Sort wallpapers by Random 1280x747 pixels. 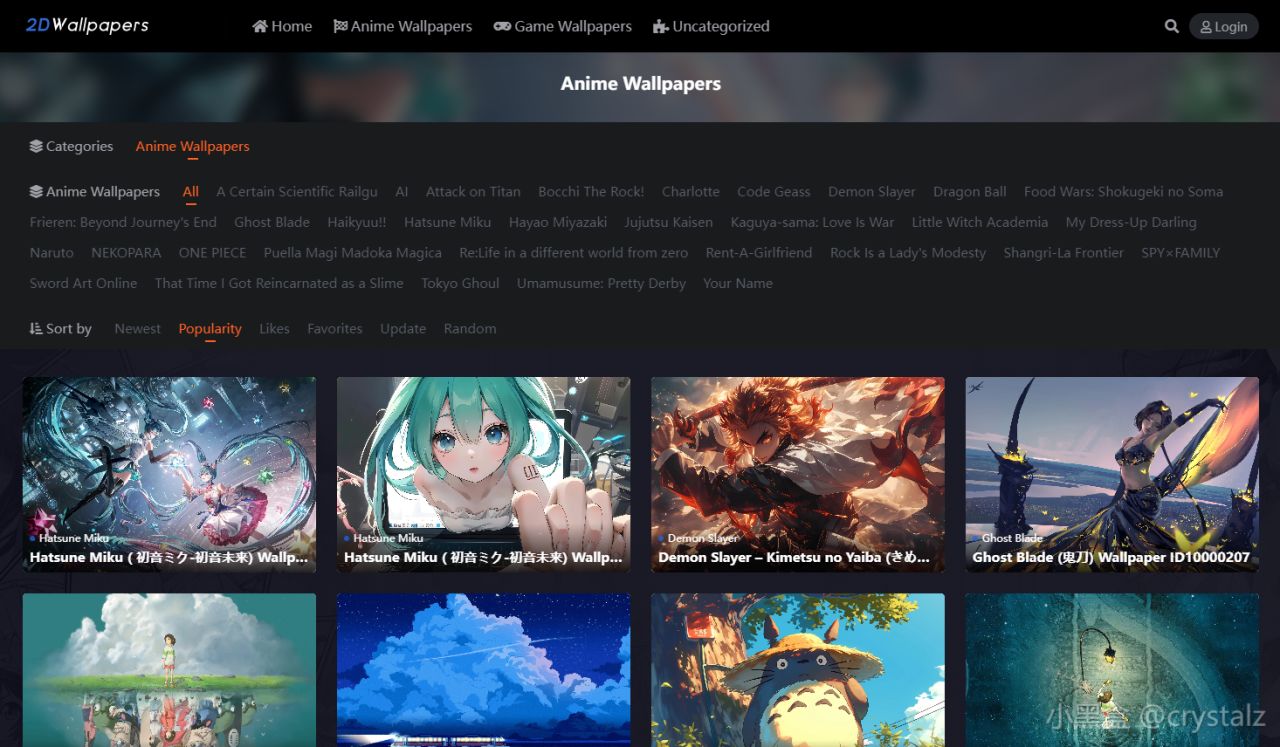470,329
